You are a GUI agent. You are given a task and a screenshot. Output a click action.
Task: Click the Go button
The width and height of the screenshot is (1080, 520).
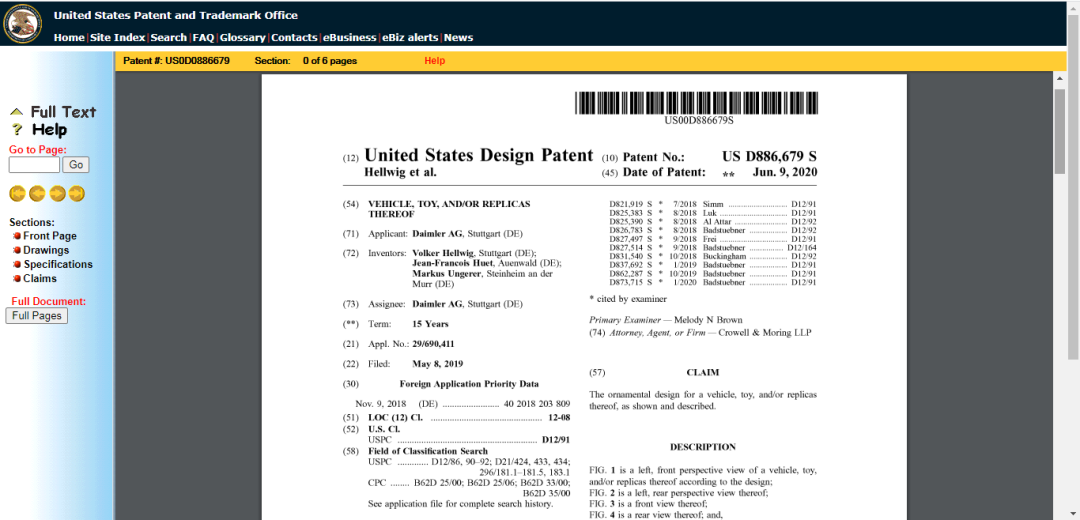(76, 165)
